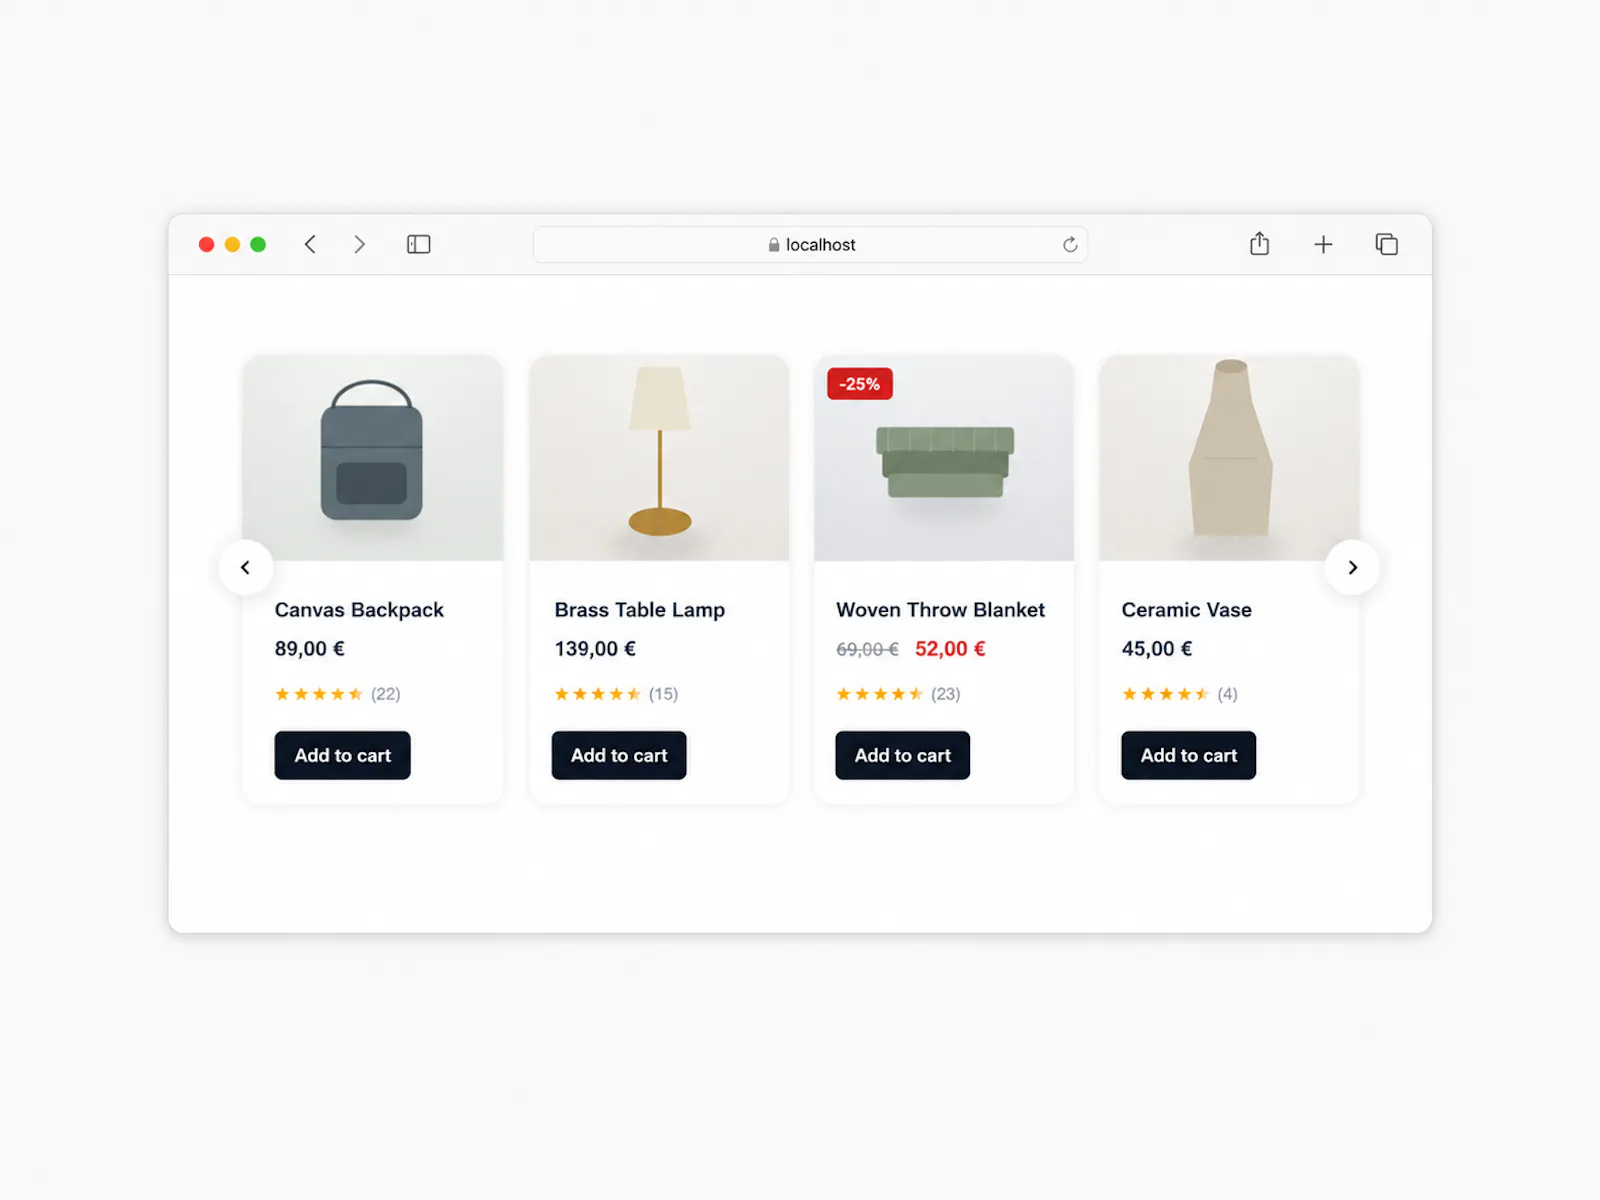Viewport: 1600px width, 1200px height.
Task: Add the Canvas Backpack to cart
Action: click(342, 755)
